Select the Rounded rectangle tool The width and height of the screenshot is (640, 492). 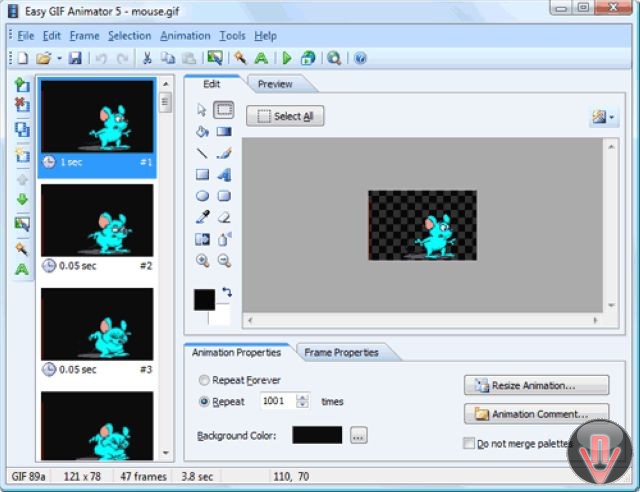(x=224, y=196)
